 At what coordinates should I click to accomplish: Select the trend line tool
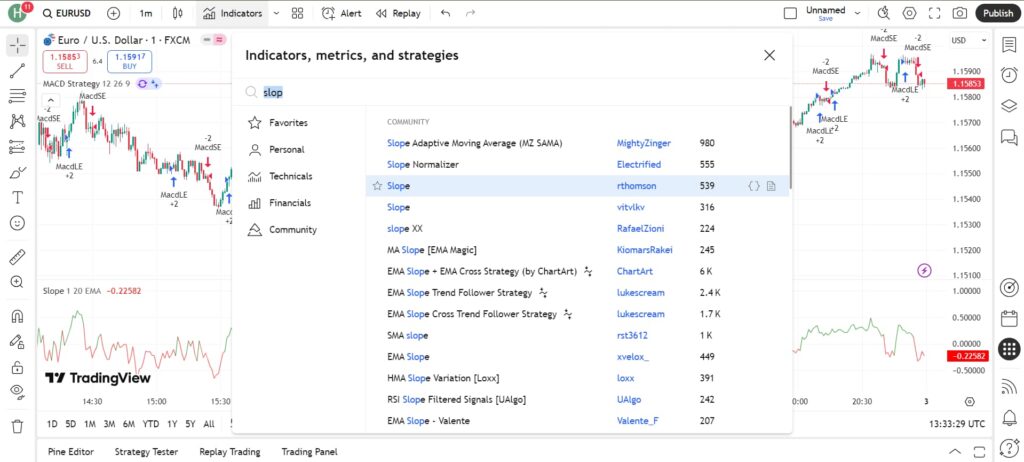point(18,71)
